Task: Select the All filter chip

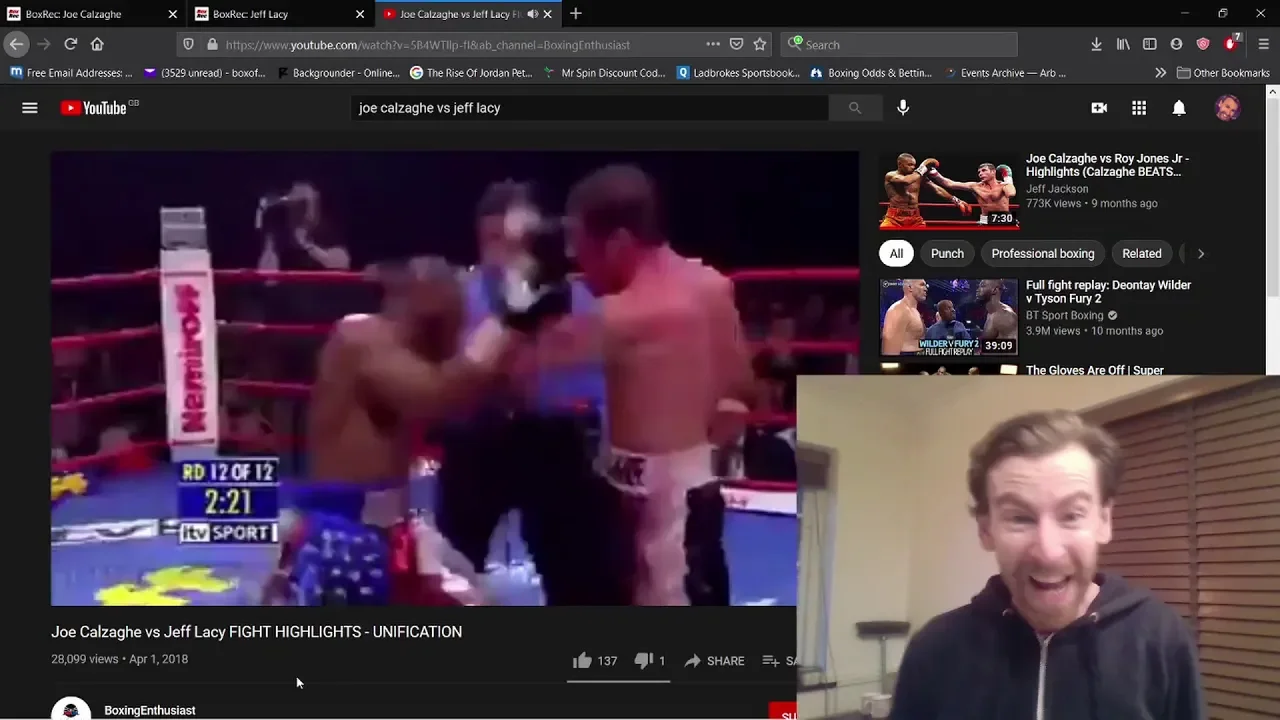Action: pos(896,254)
